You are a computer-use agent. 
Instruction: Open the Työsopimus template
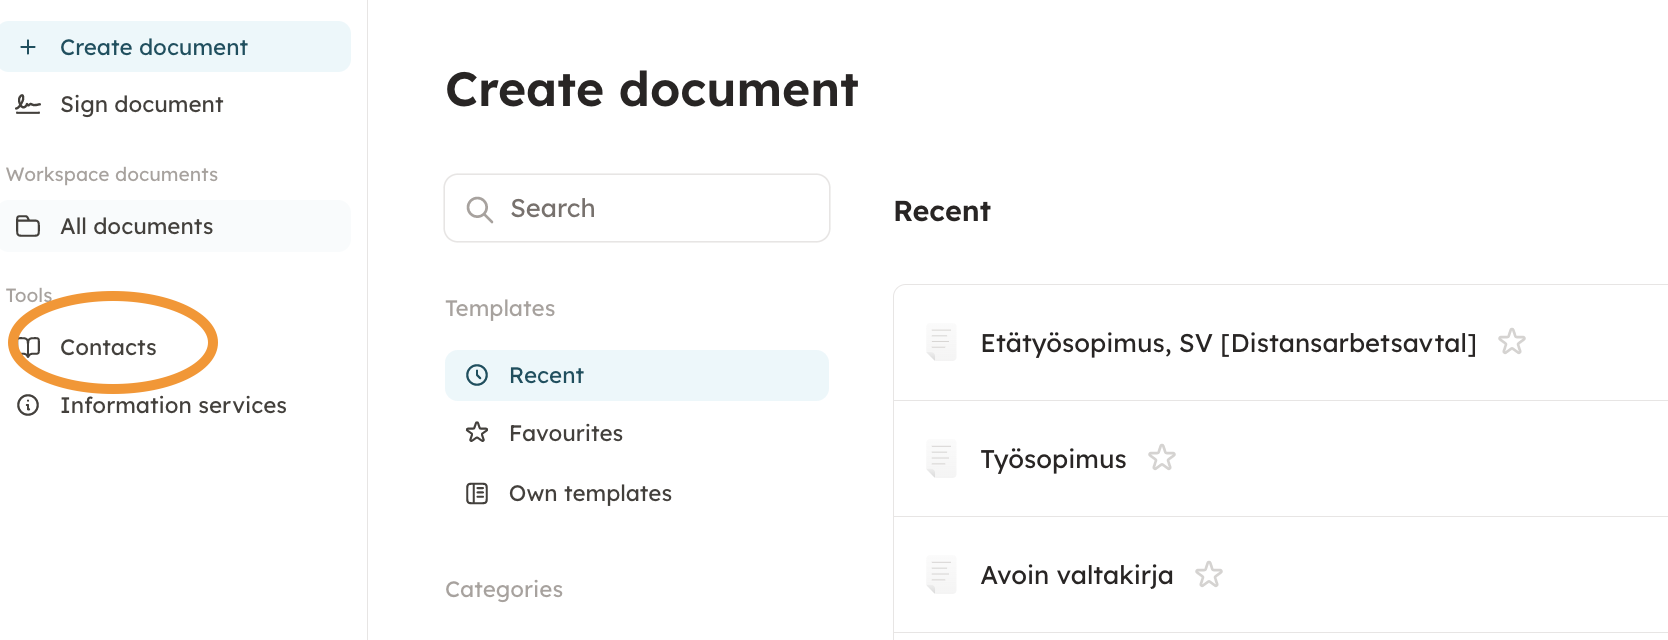[x=1053, y=459]
